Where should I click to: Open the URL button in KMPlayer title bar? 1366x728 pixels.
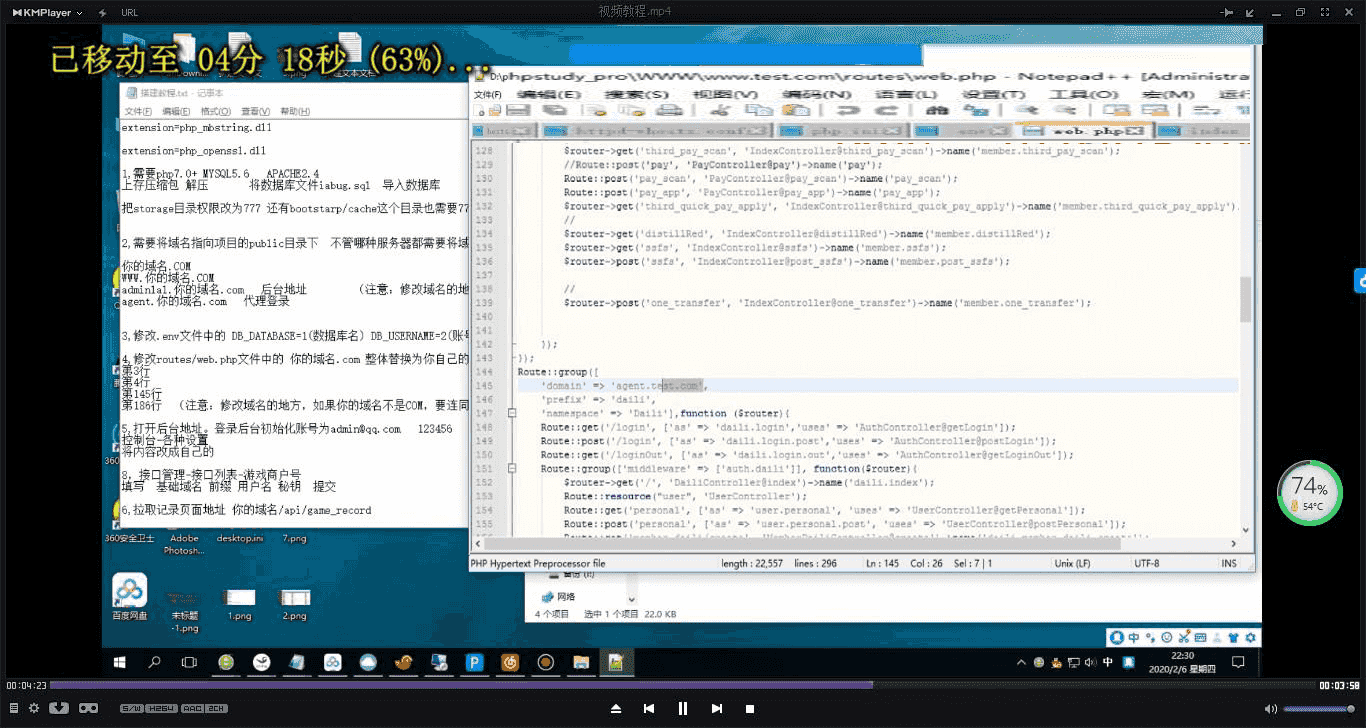click(129, 12)
